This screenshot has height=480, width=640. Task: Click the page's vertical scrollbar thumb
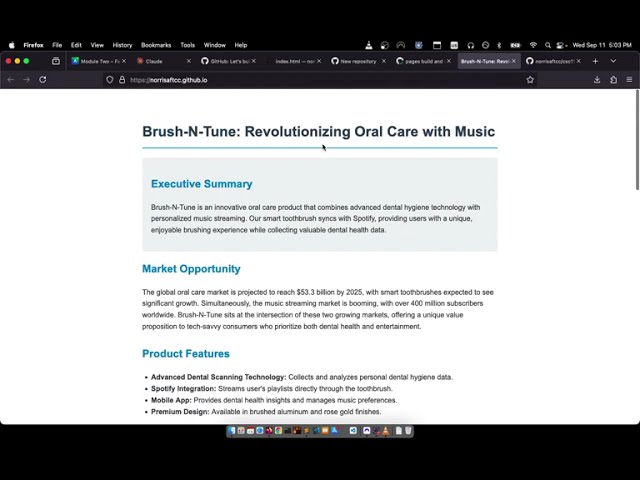tap(637, 140)
